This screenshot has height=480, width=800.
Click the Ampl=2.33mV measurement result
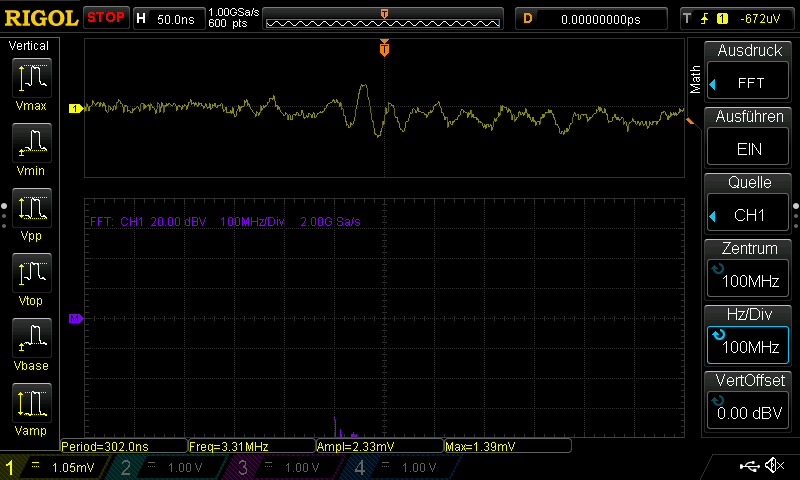380,446
